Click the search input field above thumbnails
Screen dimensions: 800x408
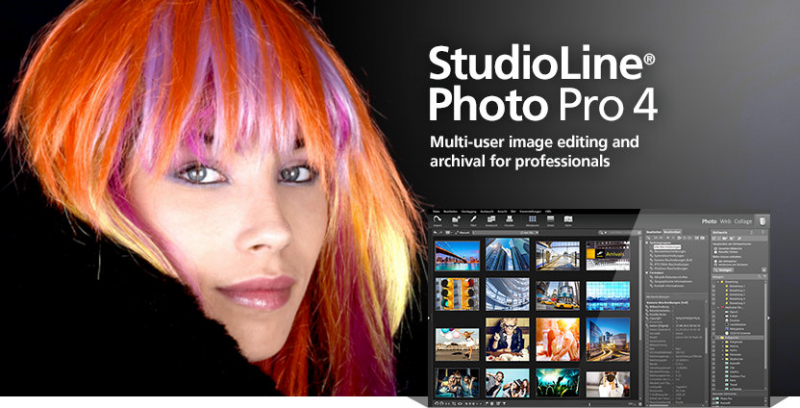click(x=621, y=233)
